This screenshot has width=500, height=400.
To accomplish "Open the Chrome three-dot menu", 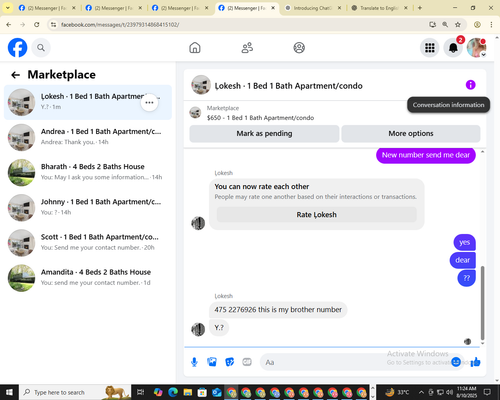I will [491, 24].
